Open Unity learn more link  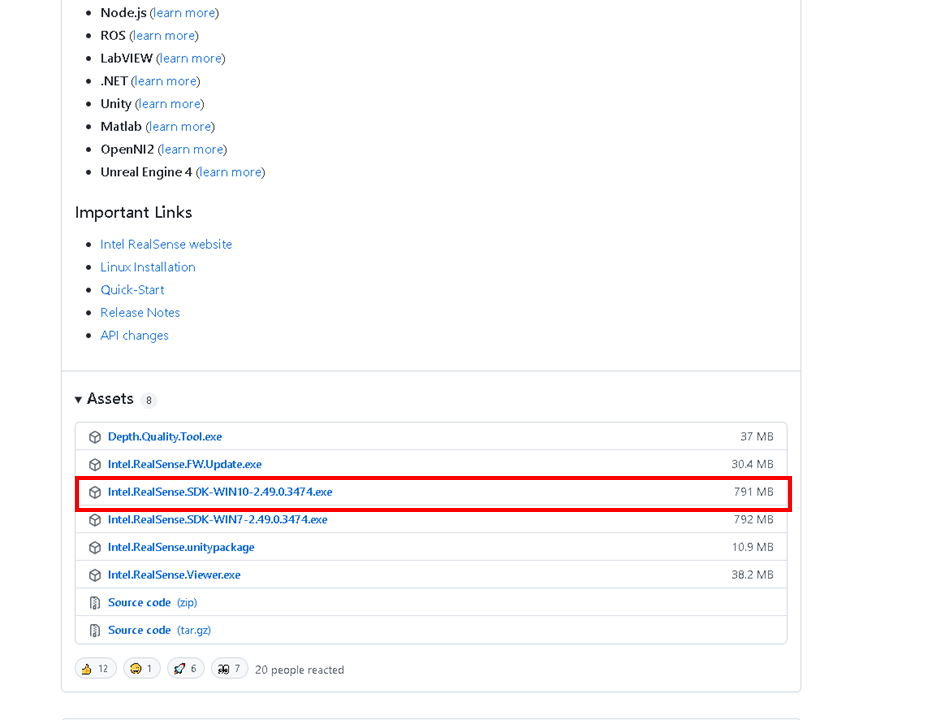pyautogui.click(x=170, y=104)
